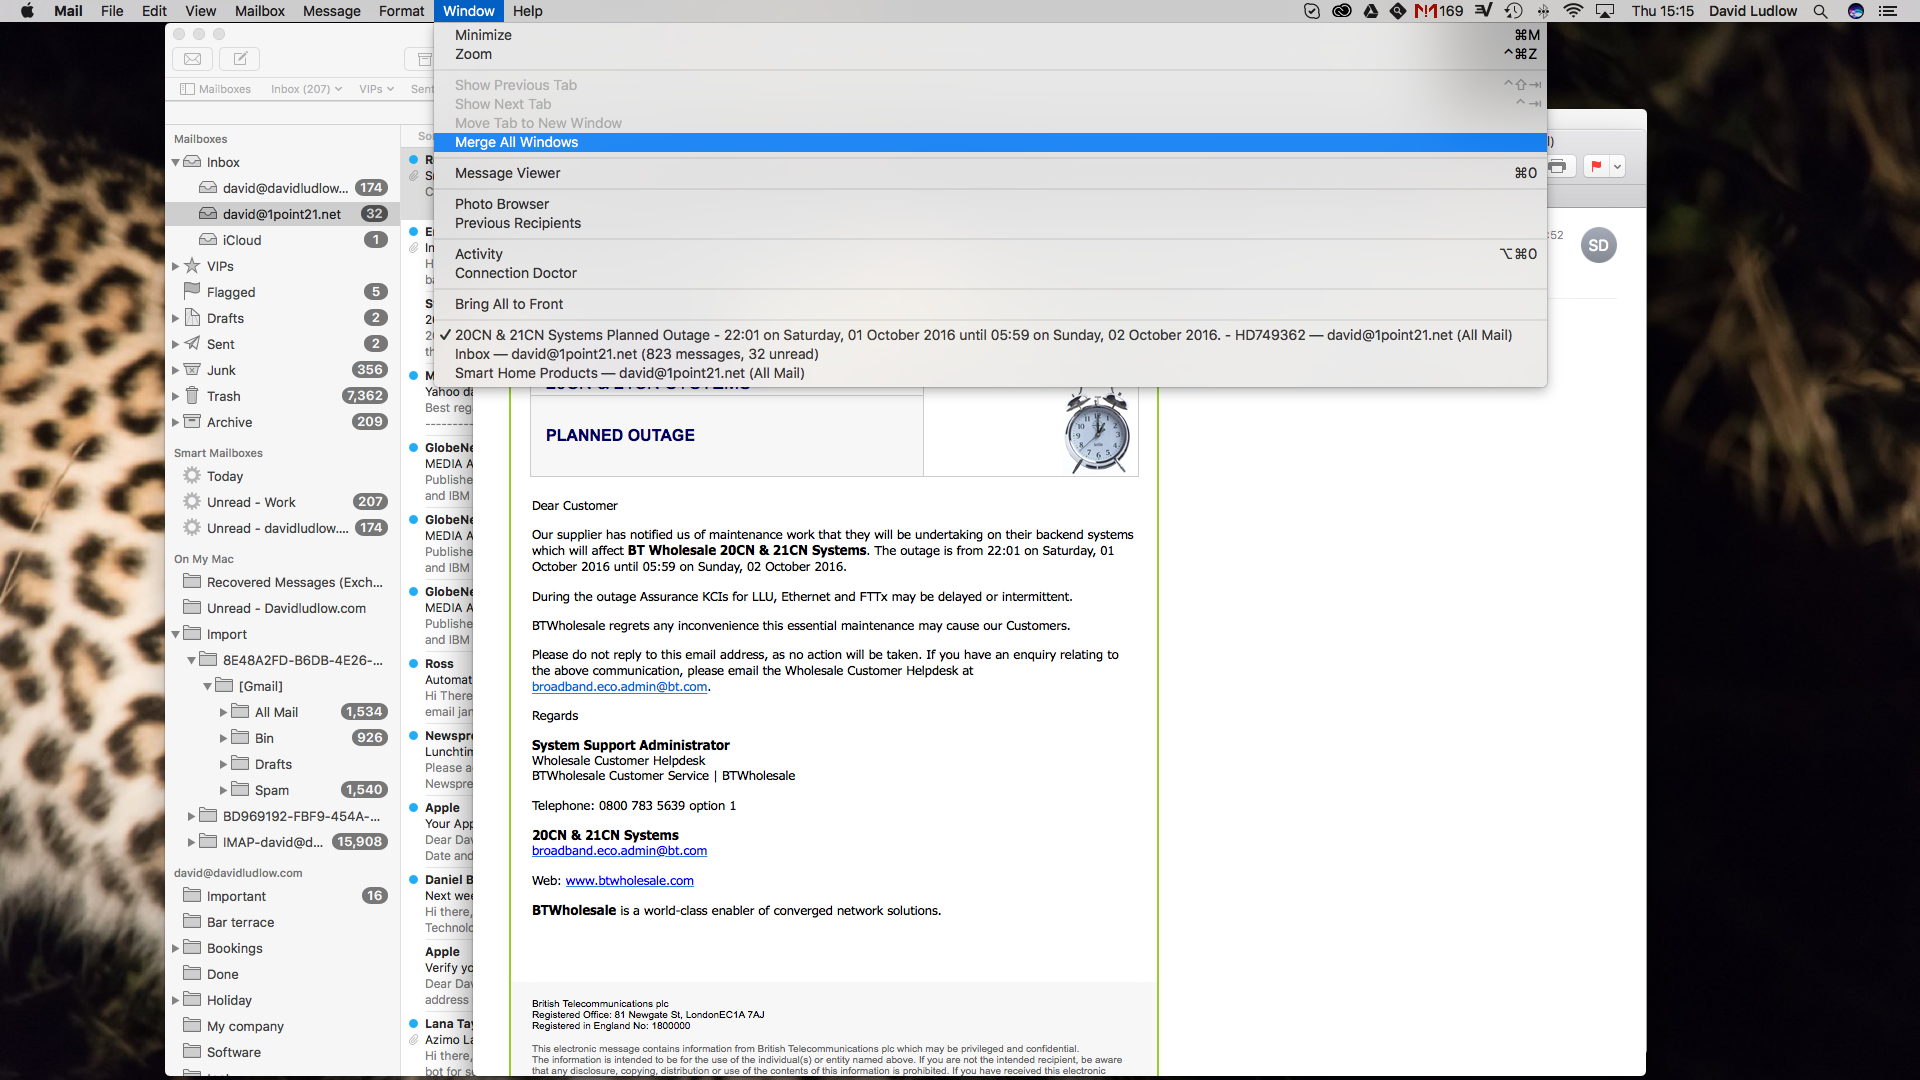
Task: Open the Help menu
Action: tap(528, 11)
